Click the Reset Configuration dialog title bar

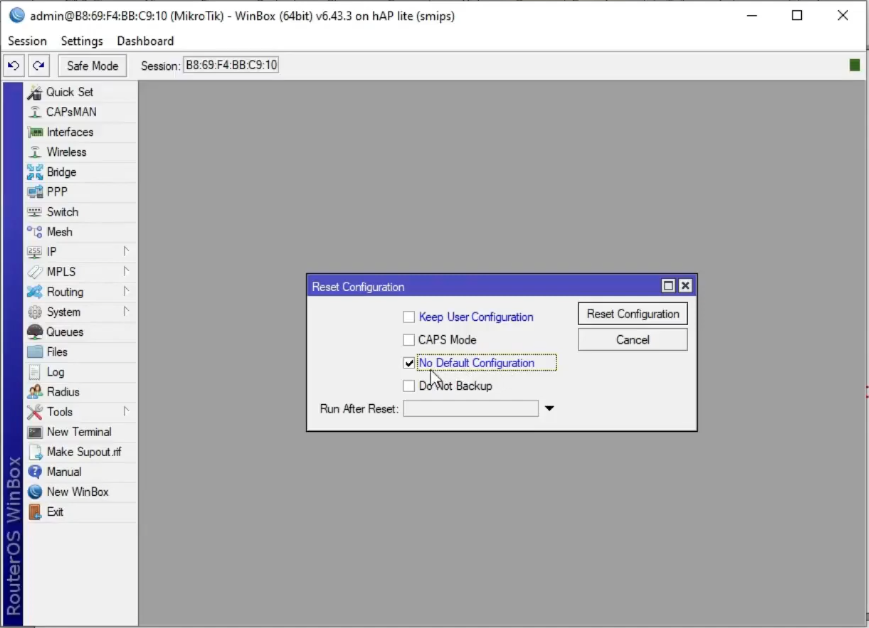coord(482,287)
